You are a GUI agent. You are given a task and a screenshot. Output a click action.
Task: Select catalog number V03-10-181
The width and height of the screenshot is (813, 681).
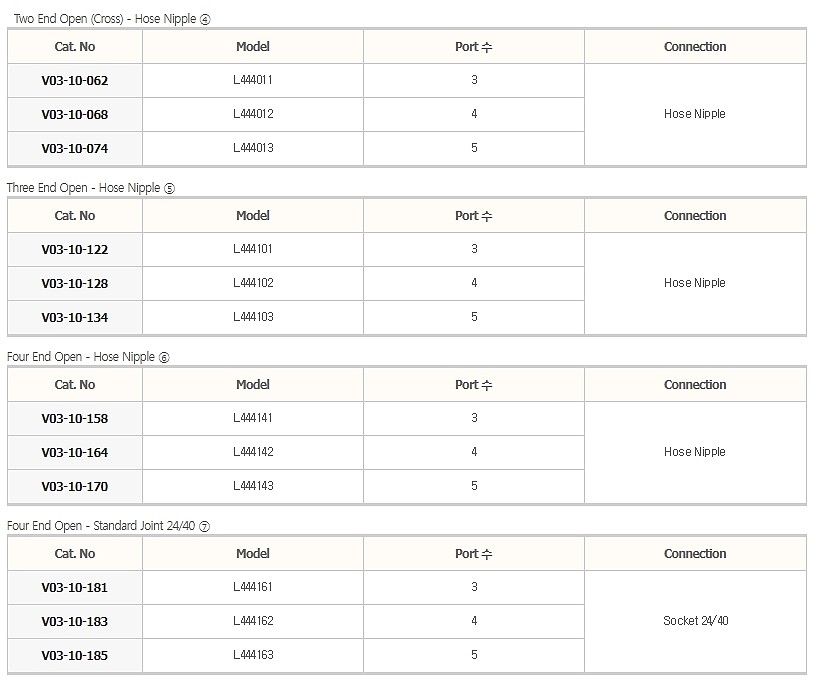tap(75, 588)
